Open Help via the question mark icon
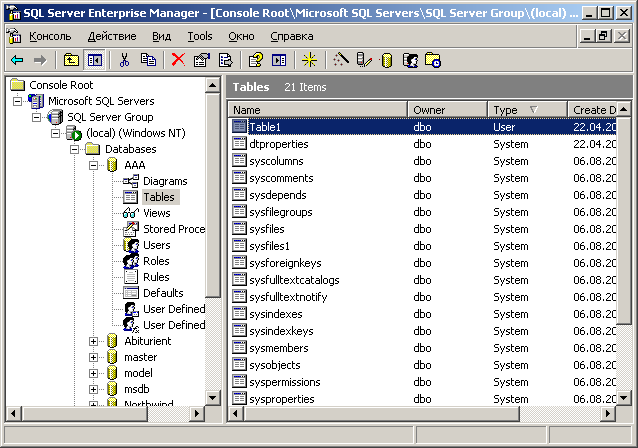Viewport: 638px width, 448px height. click(x=255, y=60)
